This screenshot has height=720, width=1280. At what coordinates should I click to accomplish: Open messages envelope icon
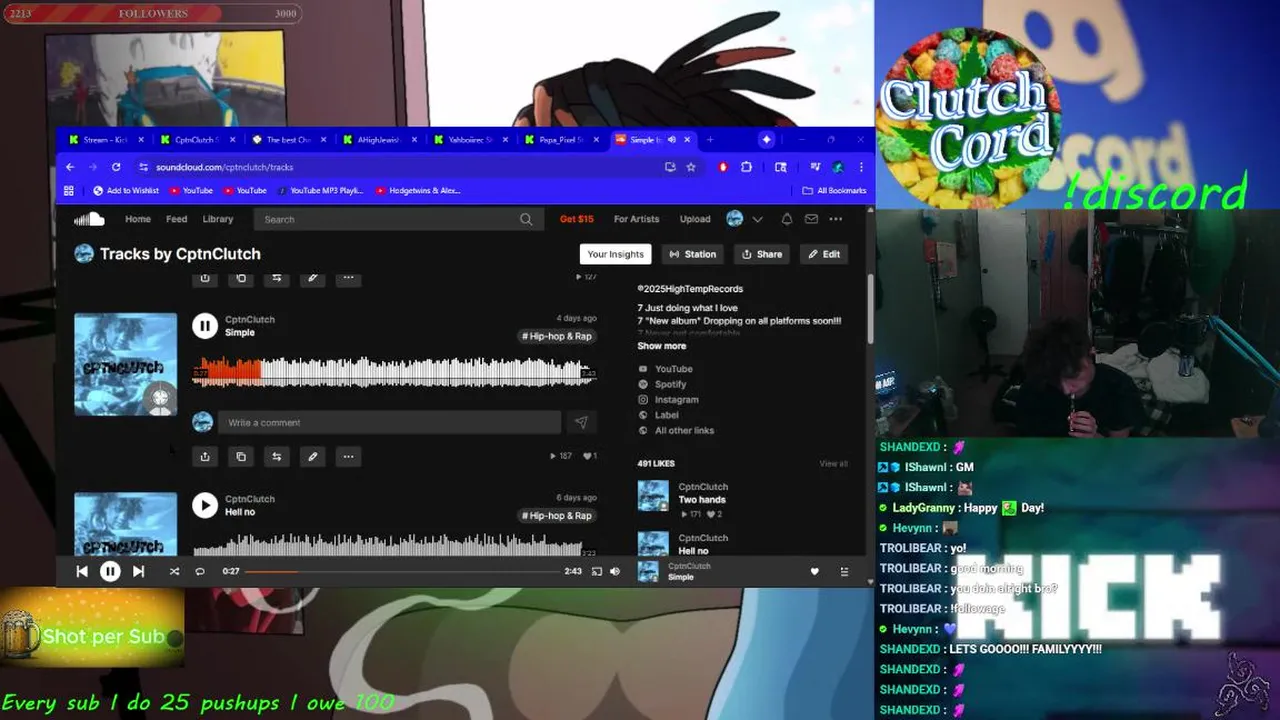[811, 219]
